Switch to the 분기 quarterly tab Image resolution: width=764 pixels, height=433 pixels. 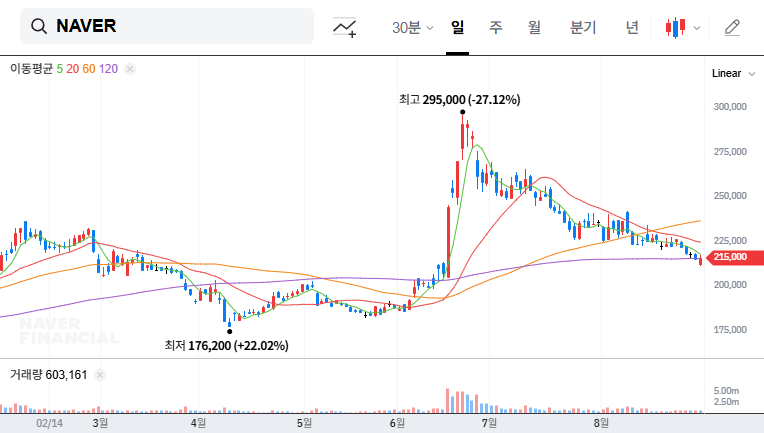point(583,27)
